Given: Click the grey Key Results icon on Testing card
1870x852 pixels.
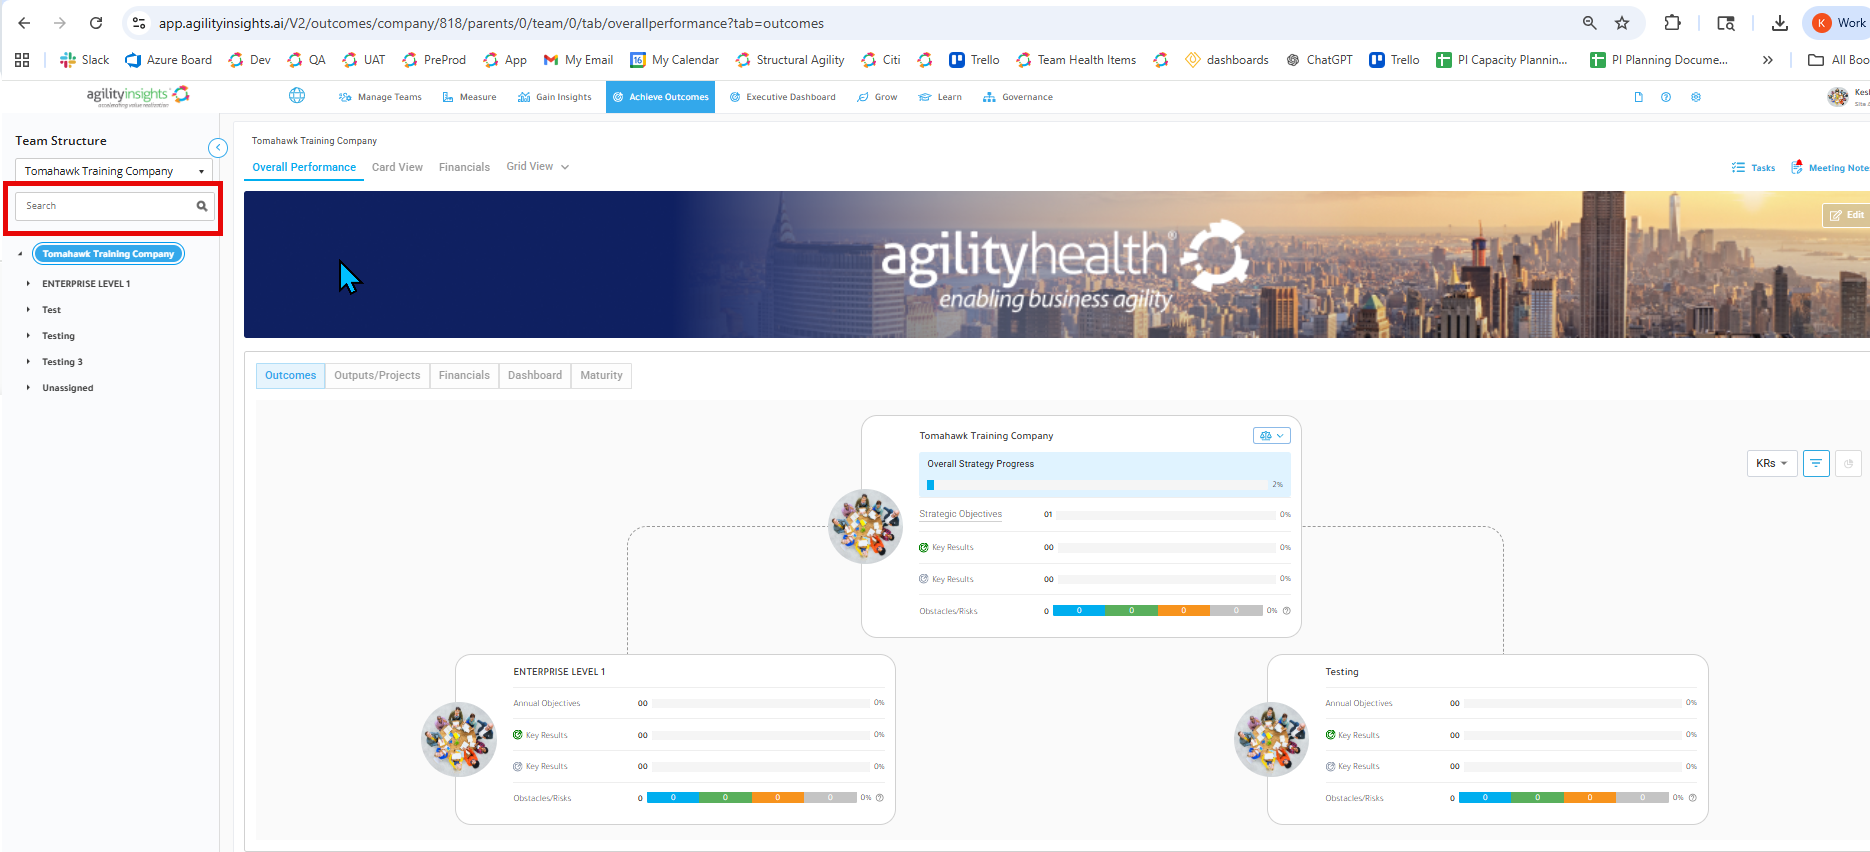Looking at the screenshot, I should pos(1330,766).
